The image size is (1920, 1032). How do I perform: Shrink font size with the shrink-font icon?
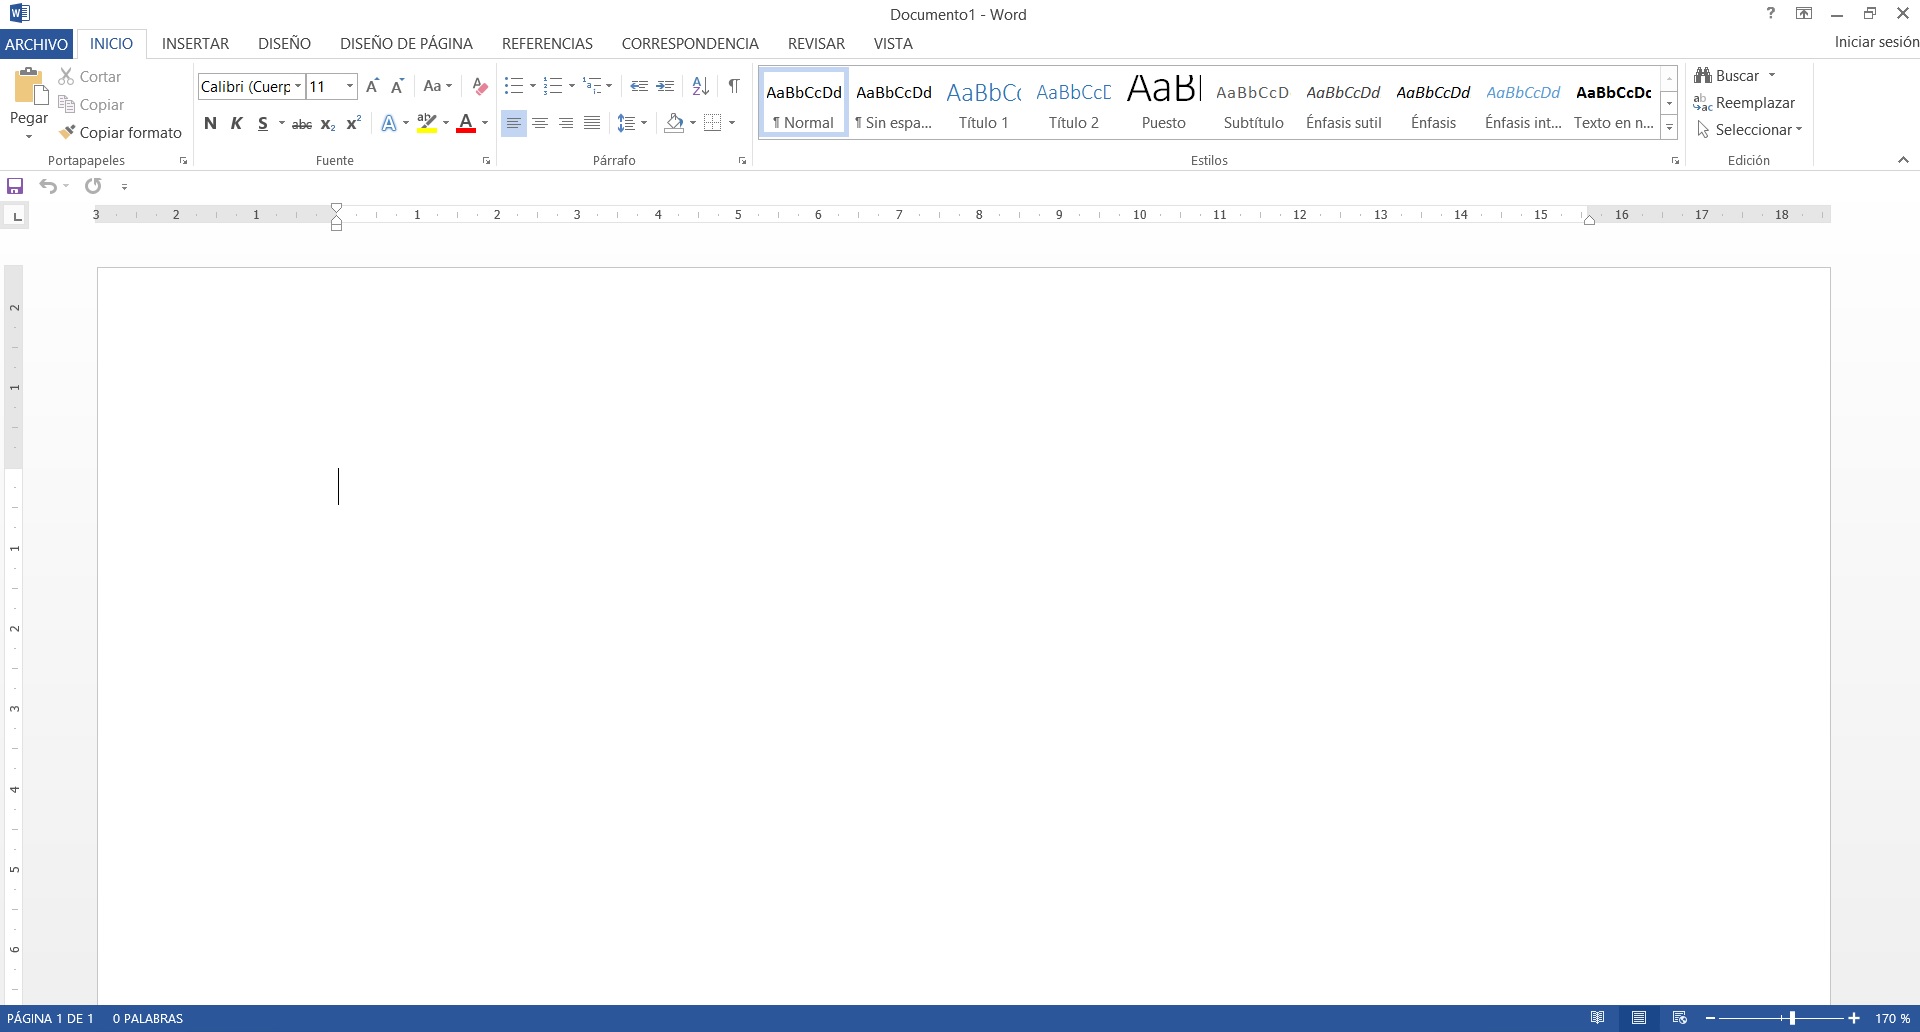[x=397, y=86]
